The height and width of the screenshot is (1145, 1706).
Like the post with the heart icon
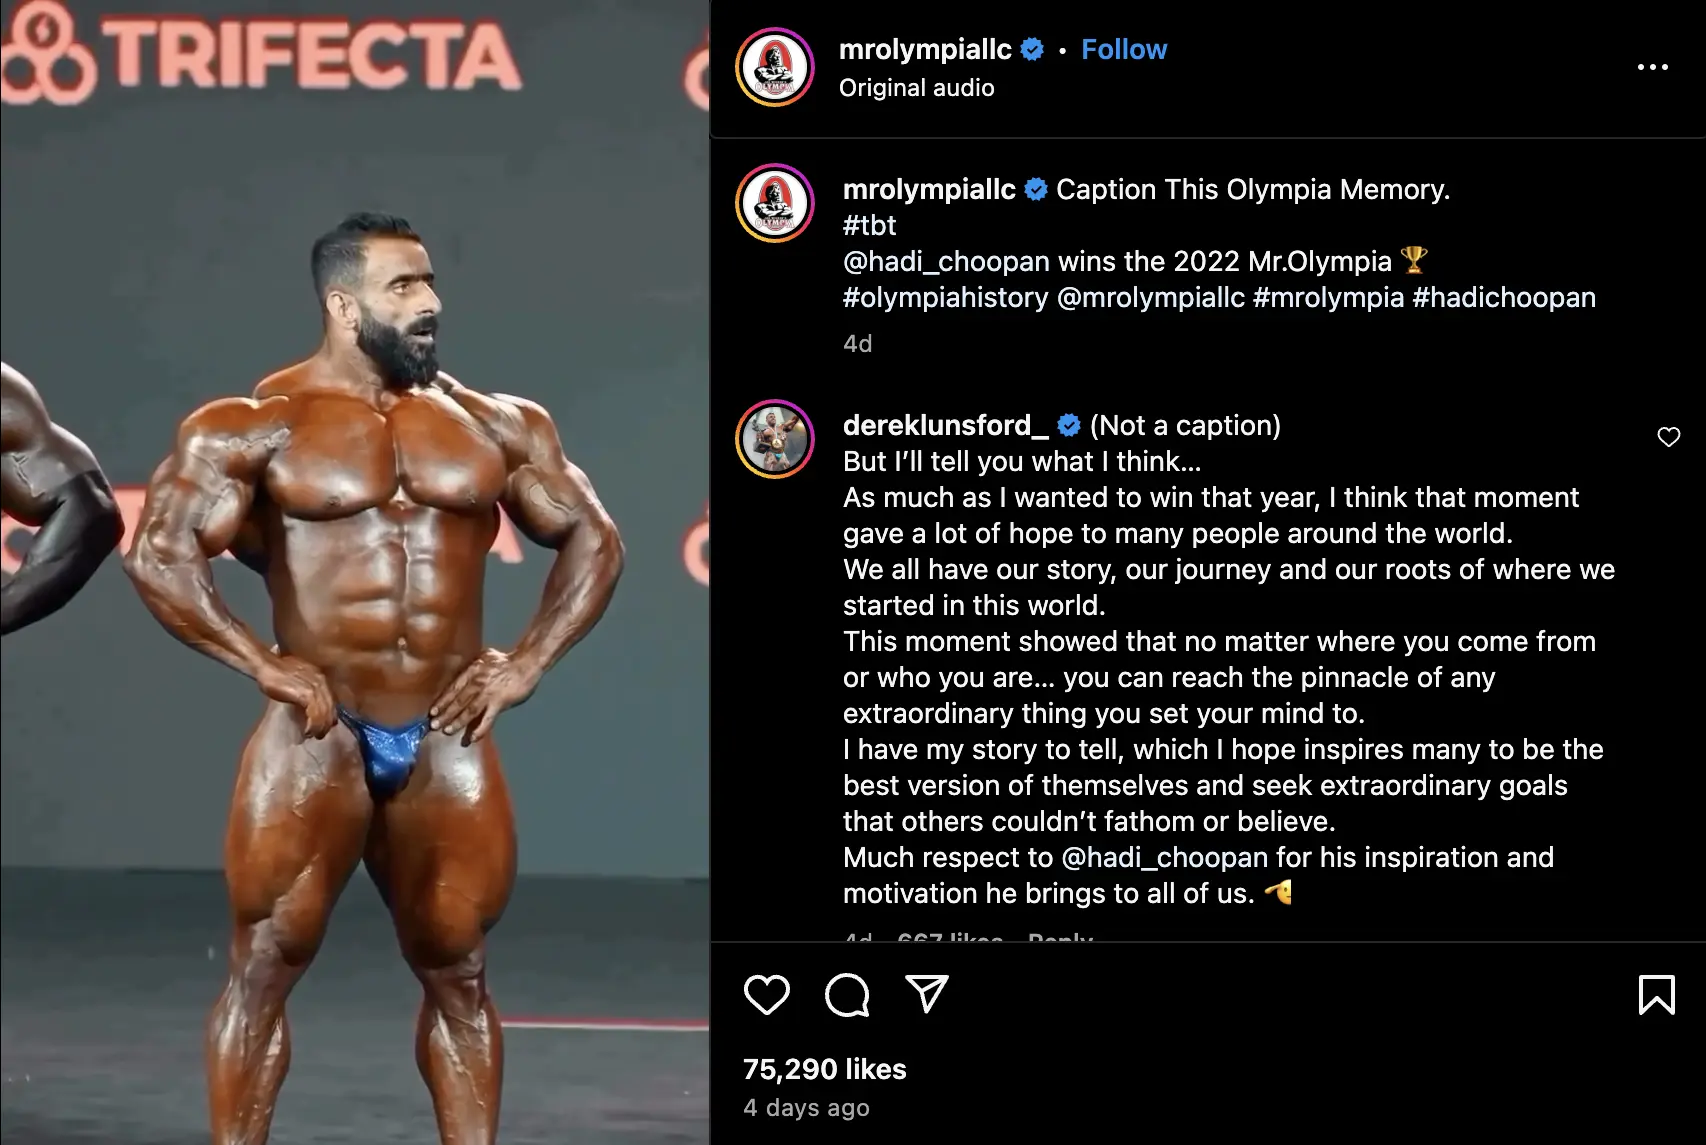(x=767, y=994)
